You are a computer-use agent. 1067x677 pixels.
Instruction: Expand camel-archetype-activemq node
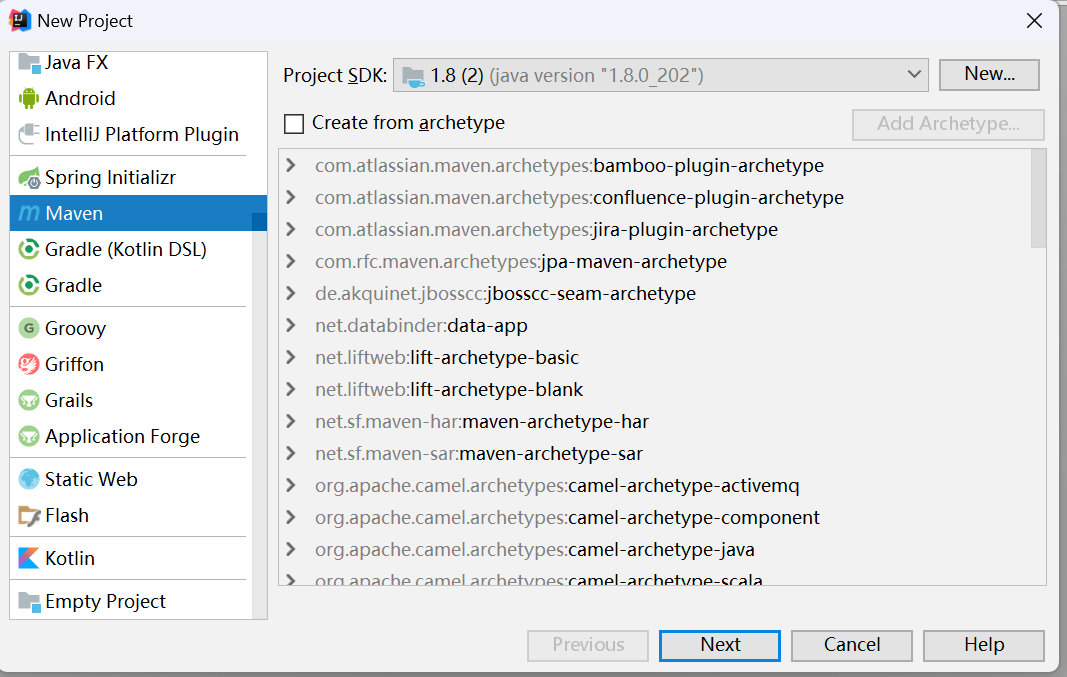(291, 485)
